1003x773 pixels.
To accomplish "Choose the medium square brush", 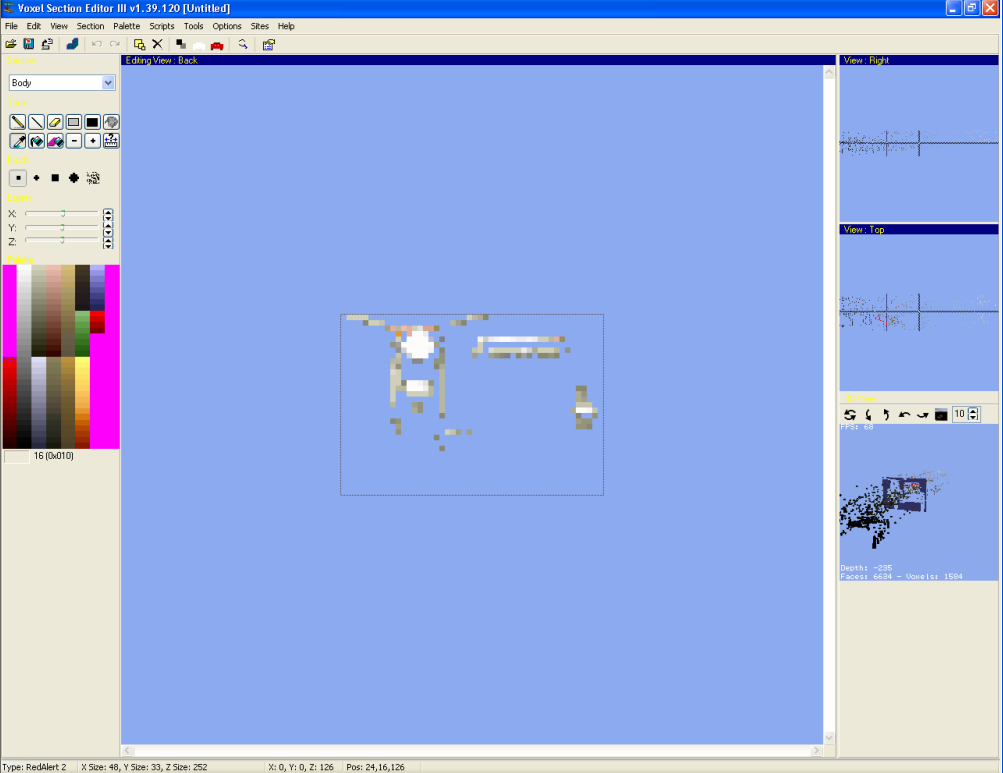I will click(55, 178).
